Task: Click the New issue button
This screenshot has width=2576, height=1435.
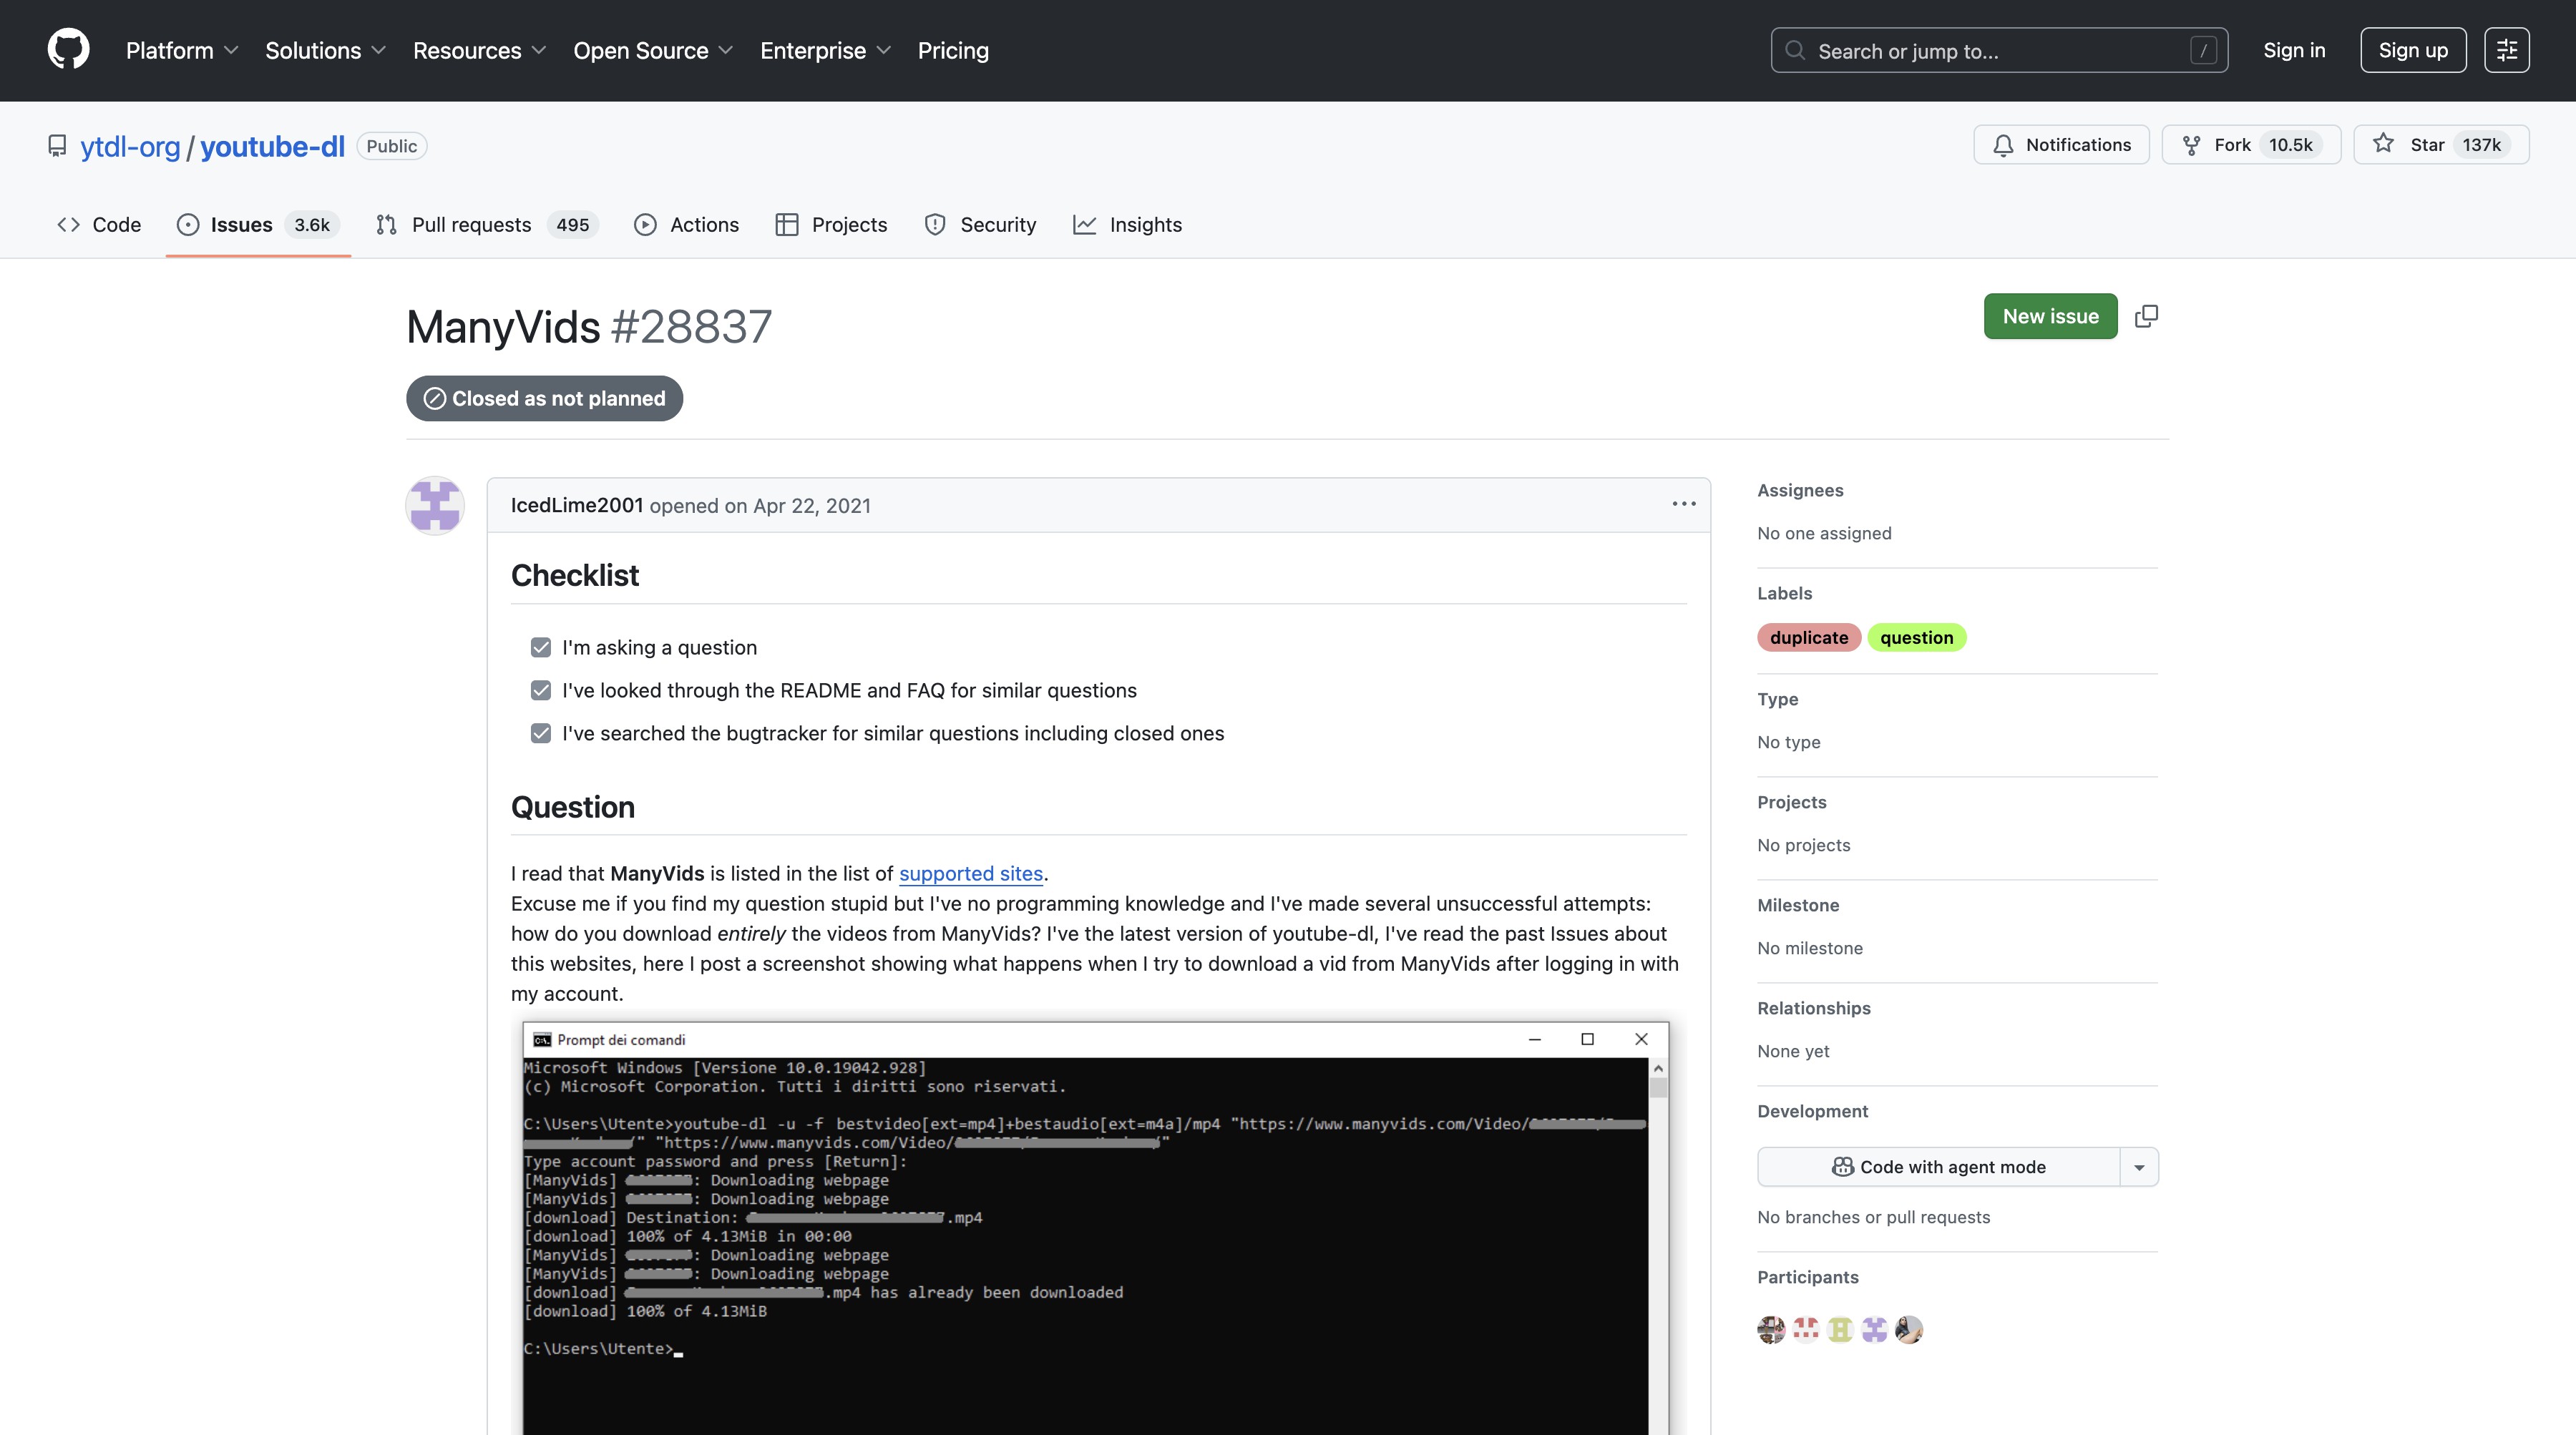Action: (x=2050, y=316)
